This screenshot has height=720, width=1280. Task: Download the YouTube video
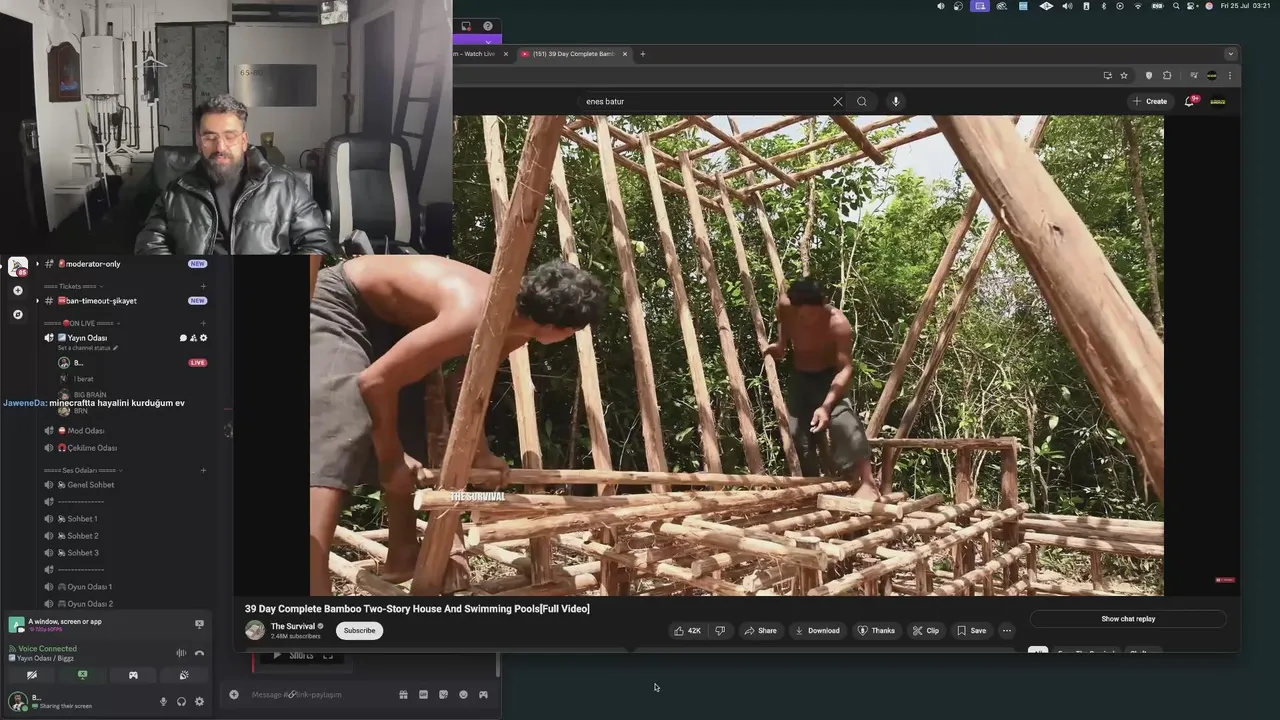point(817,631)
